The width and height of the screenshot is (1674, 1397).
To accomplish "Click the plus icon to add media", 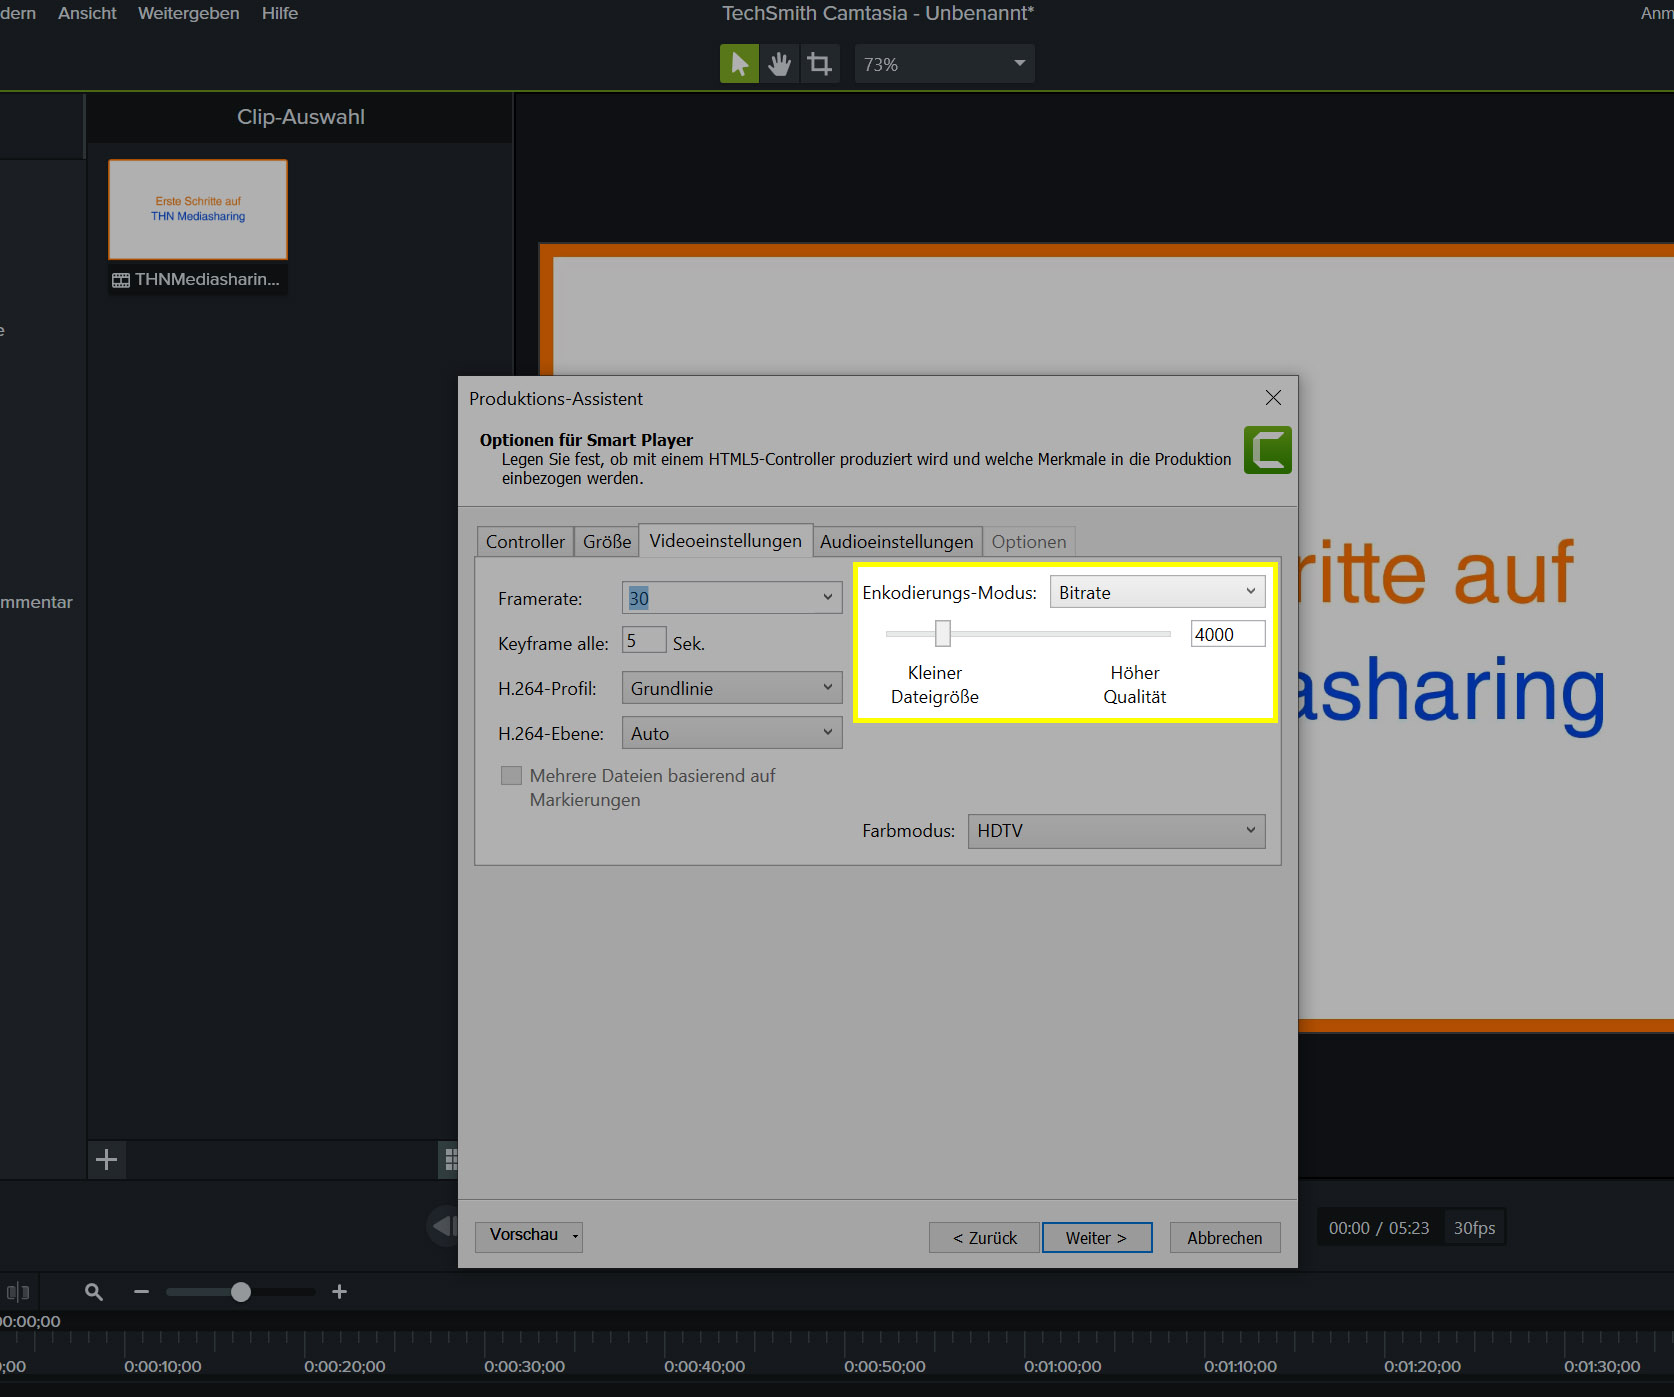I will tap(106, 1160).
